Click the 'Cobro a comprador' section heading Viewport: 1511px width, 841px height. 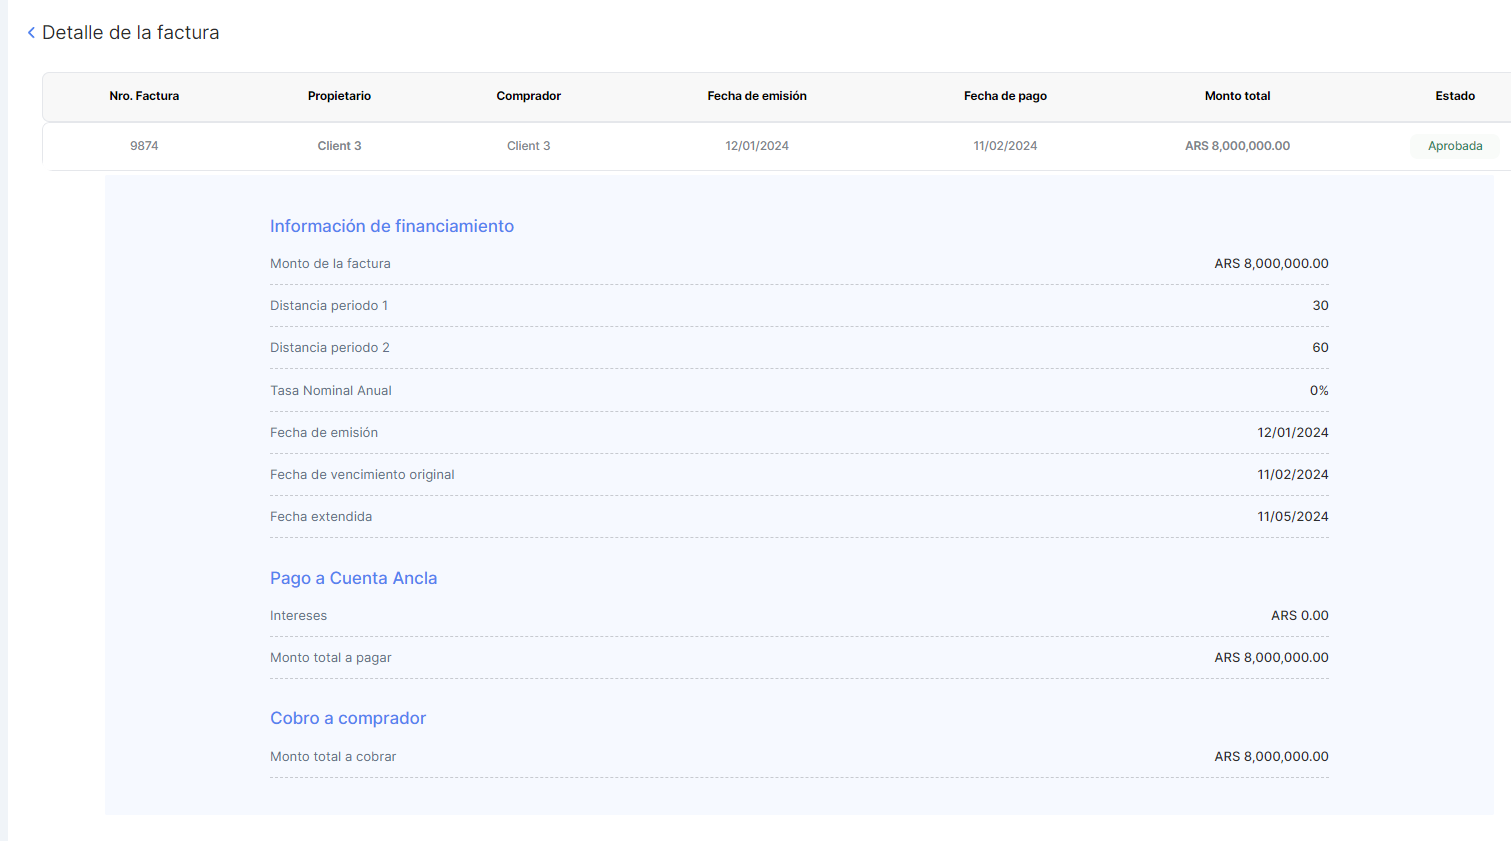[x=347, y=718]
